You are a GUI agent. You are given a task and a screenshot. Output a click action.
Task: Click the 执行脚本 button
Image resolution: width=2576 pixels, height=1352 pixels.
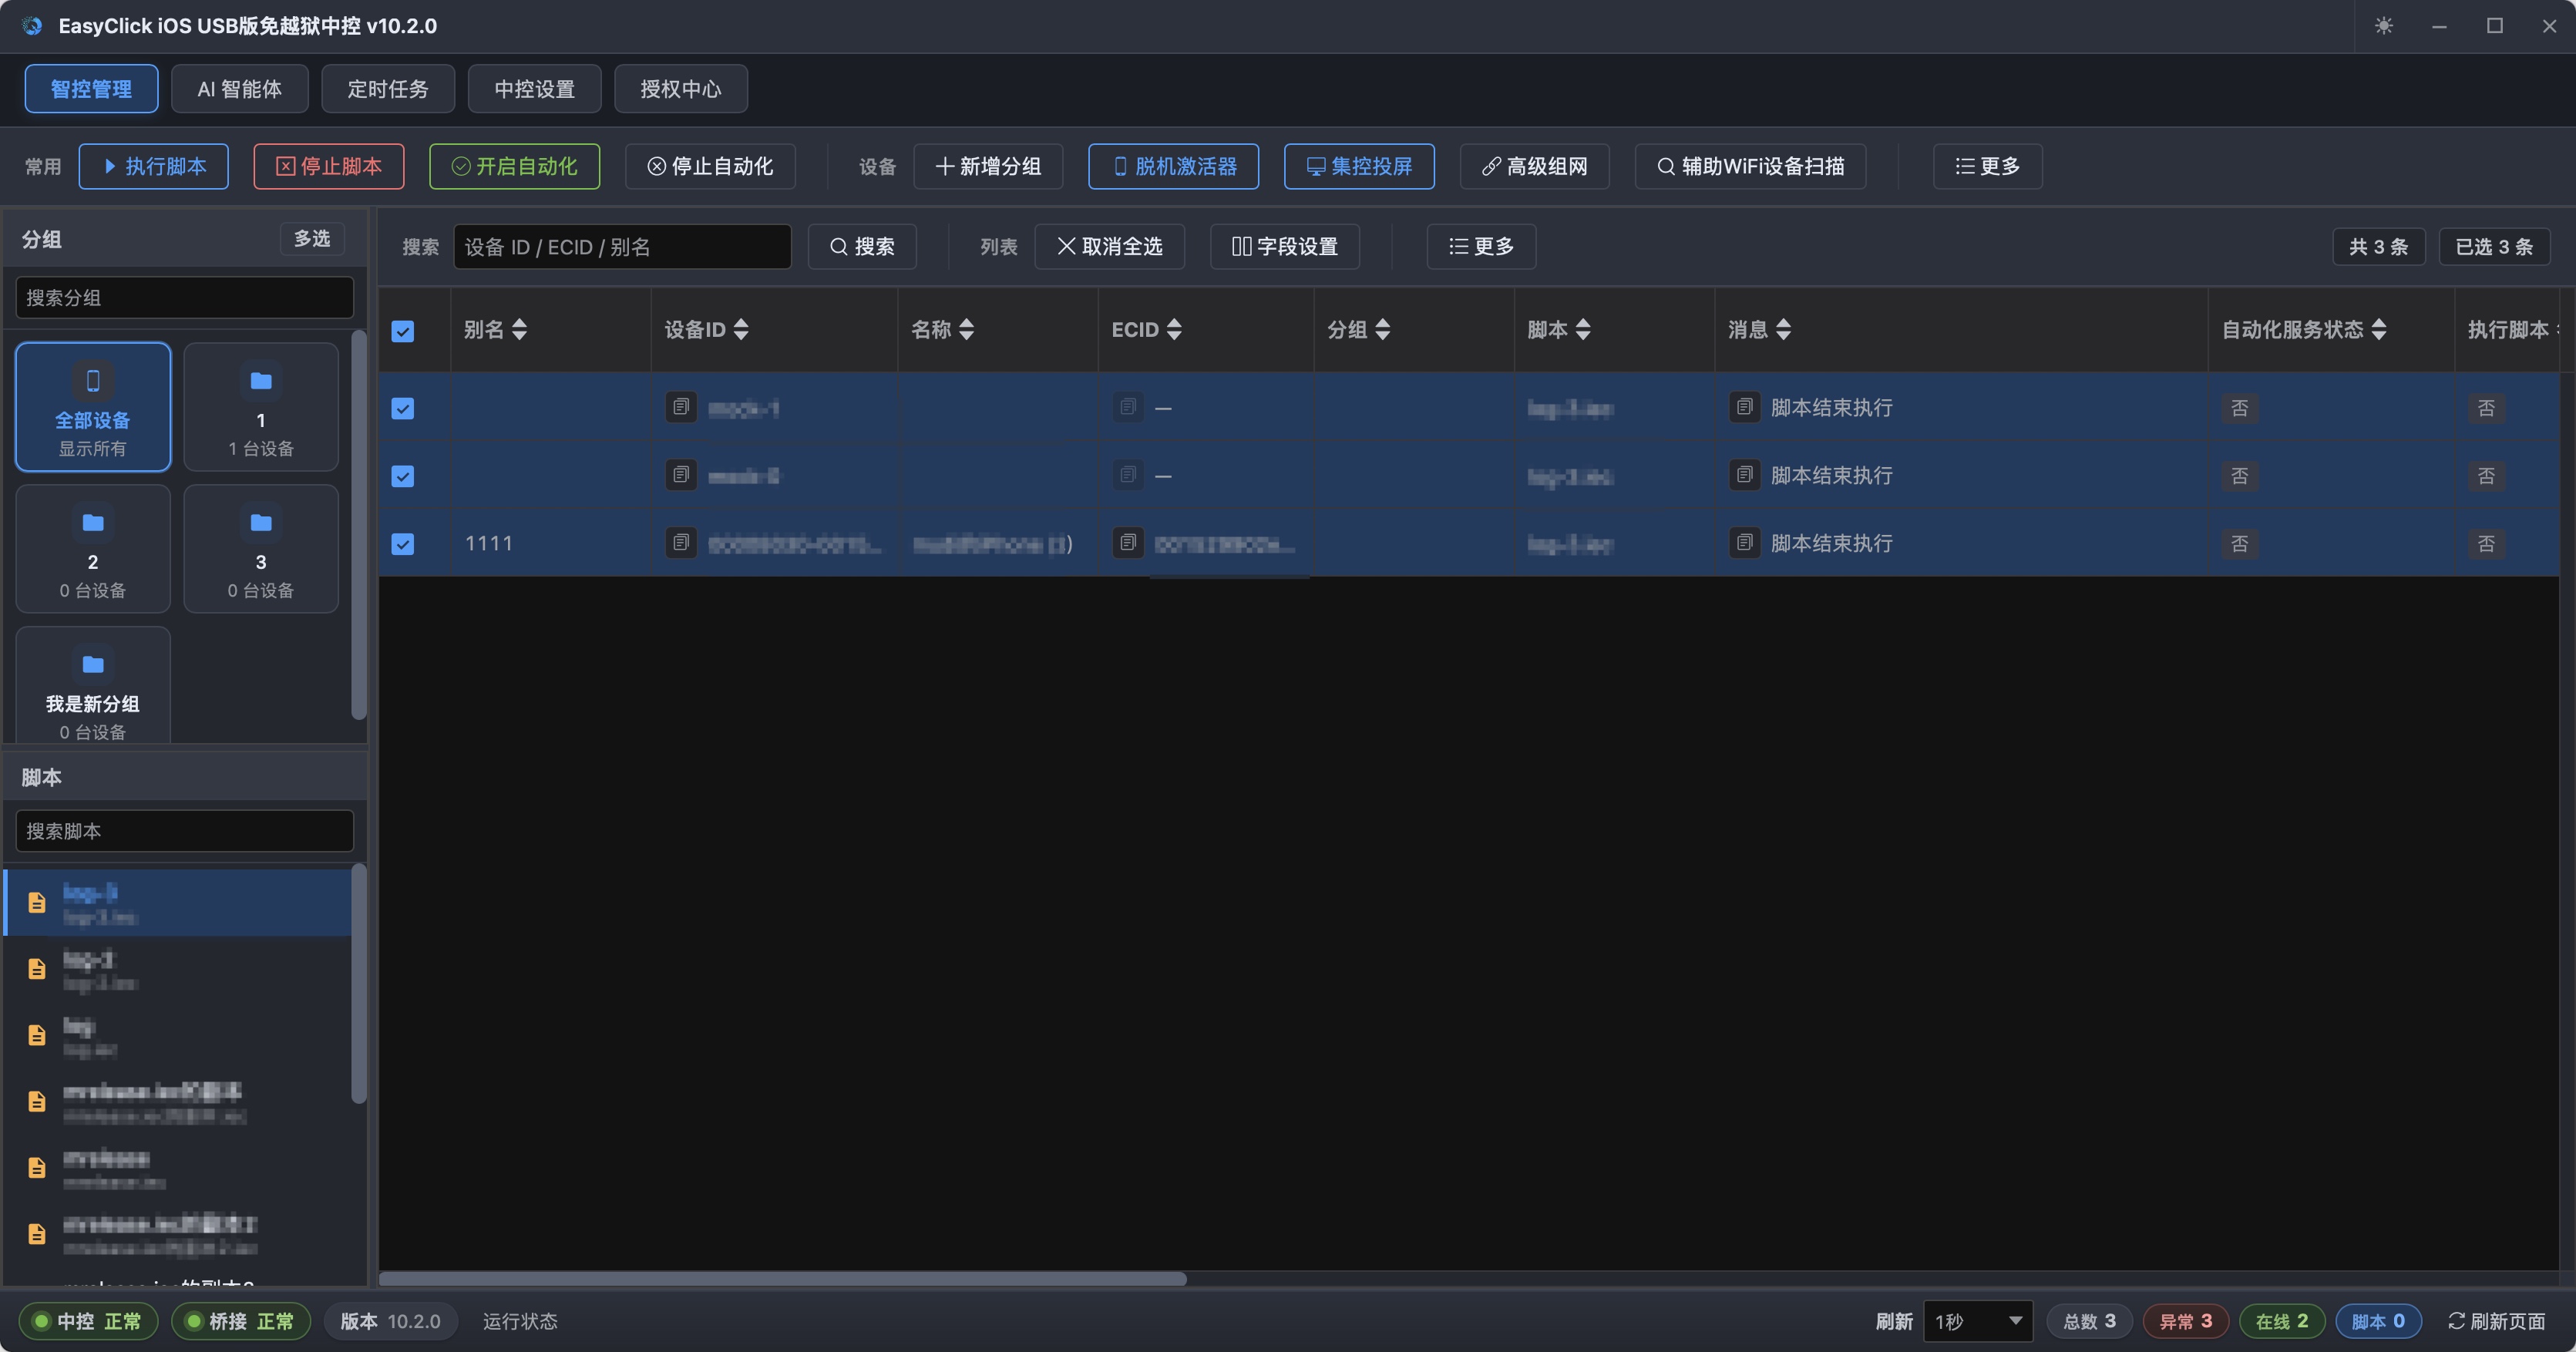154,166
